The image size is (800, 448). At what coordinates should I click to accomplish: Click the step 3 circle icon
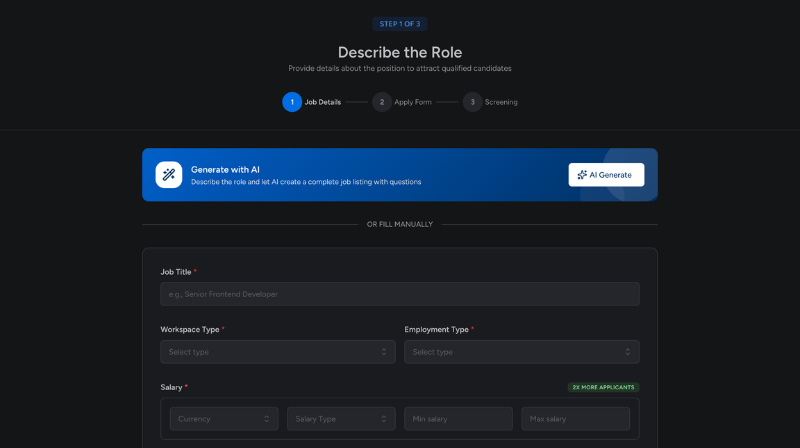pos(472,102)
